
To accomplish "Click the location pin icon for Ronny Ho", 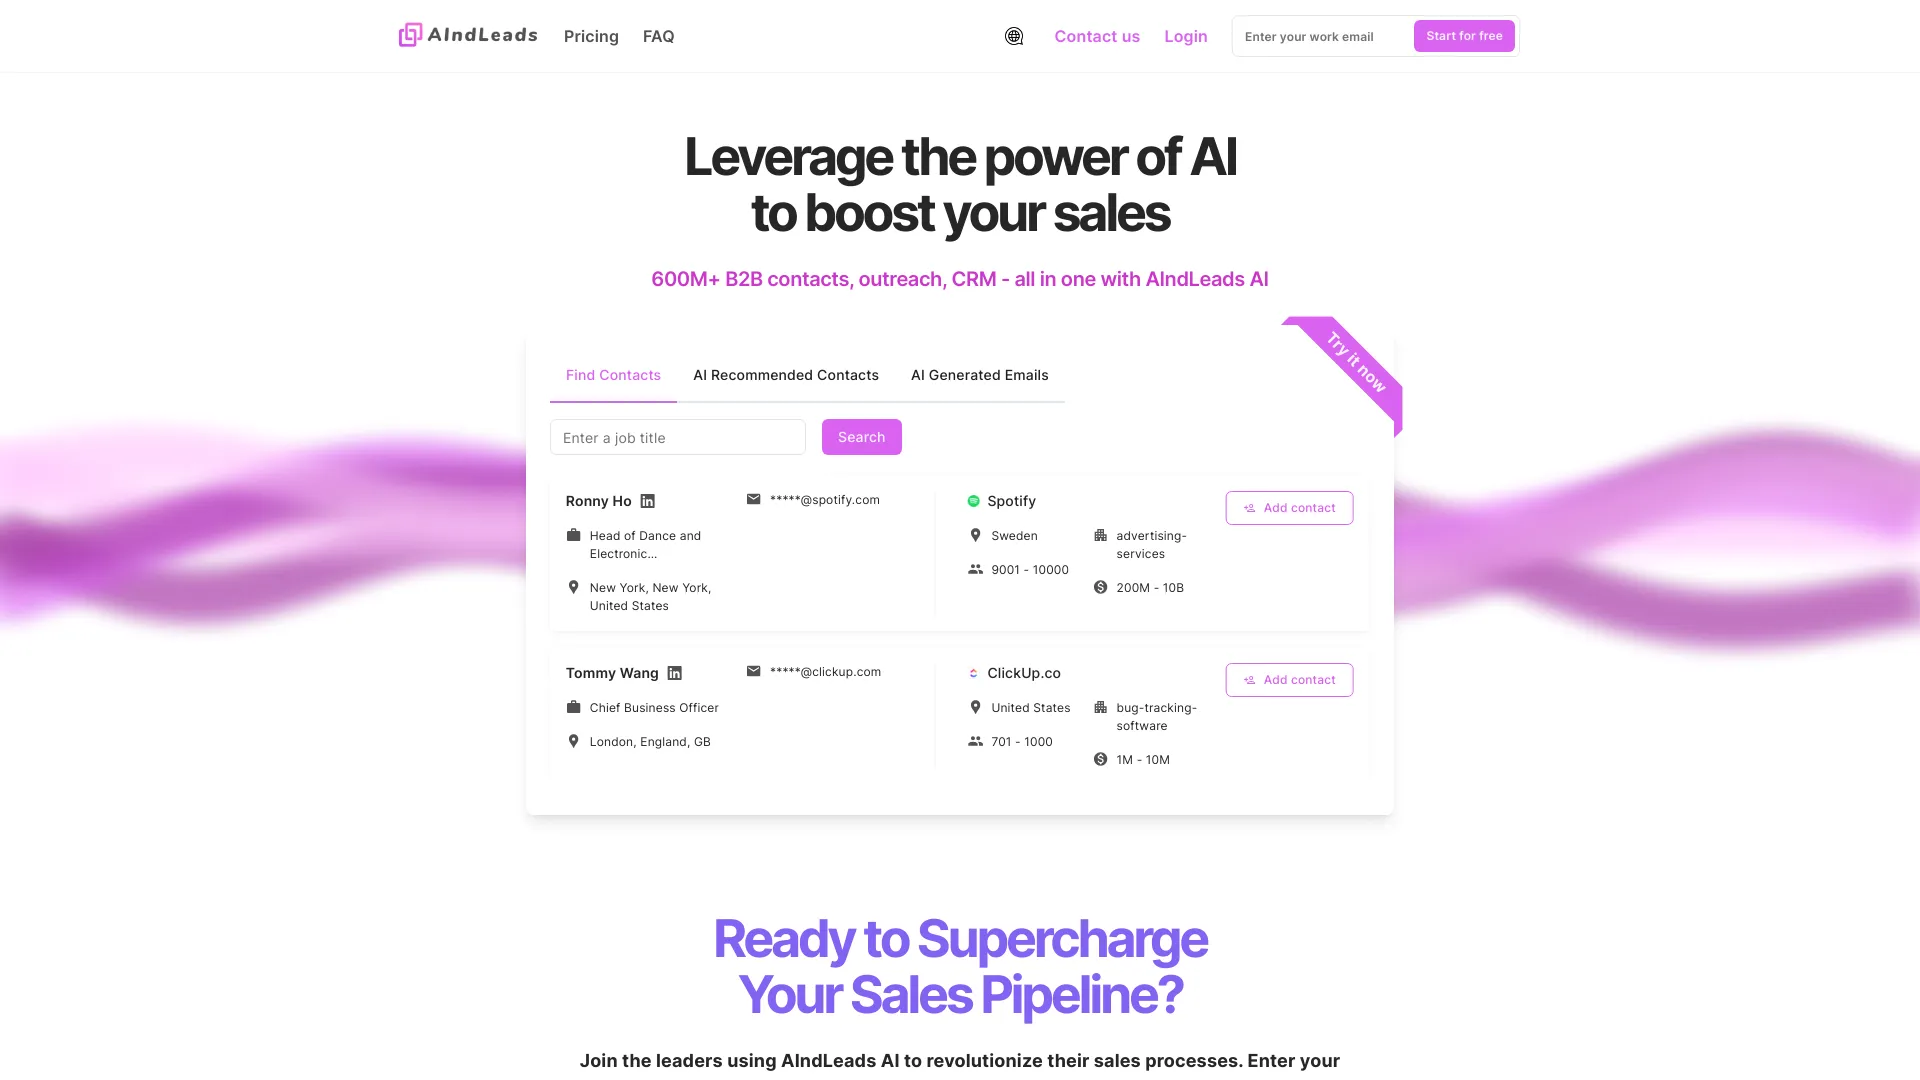I will [x=574, y=587].
